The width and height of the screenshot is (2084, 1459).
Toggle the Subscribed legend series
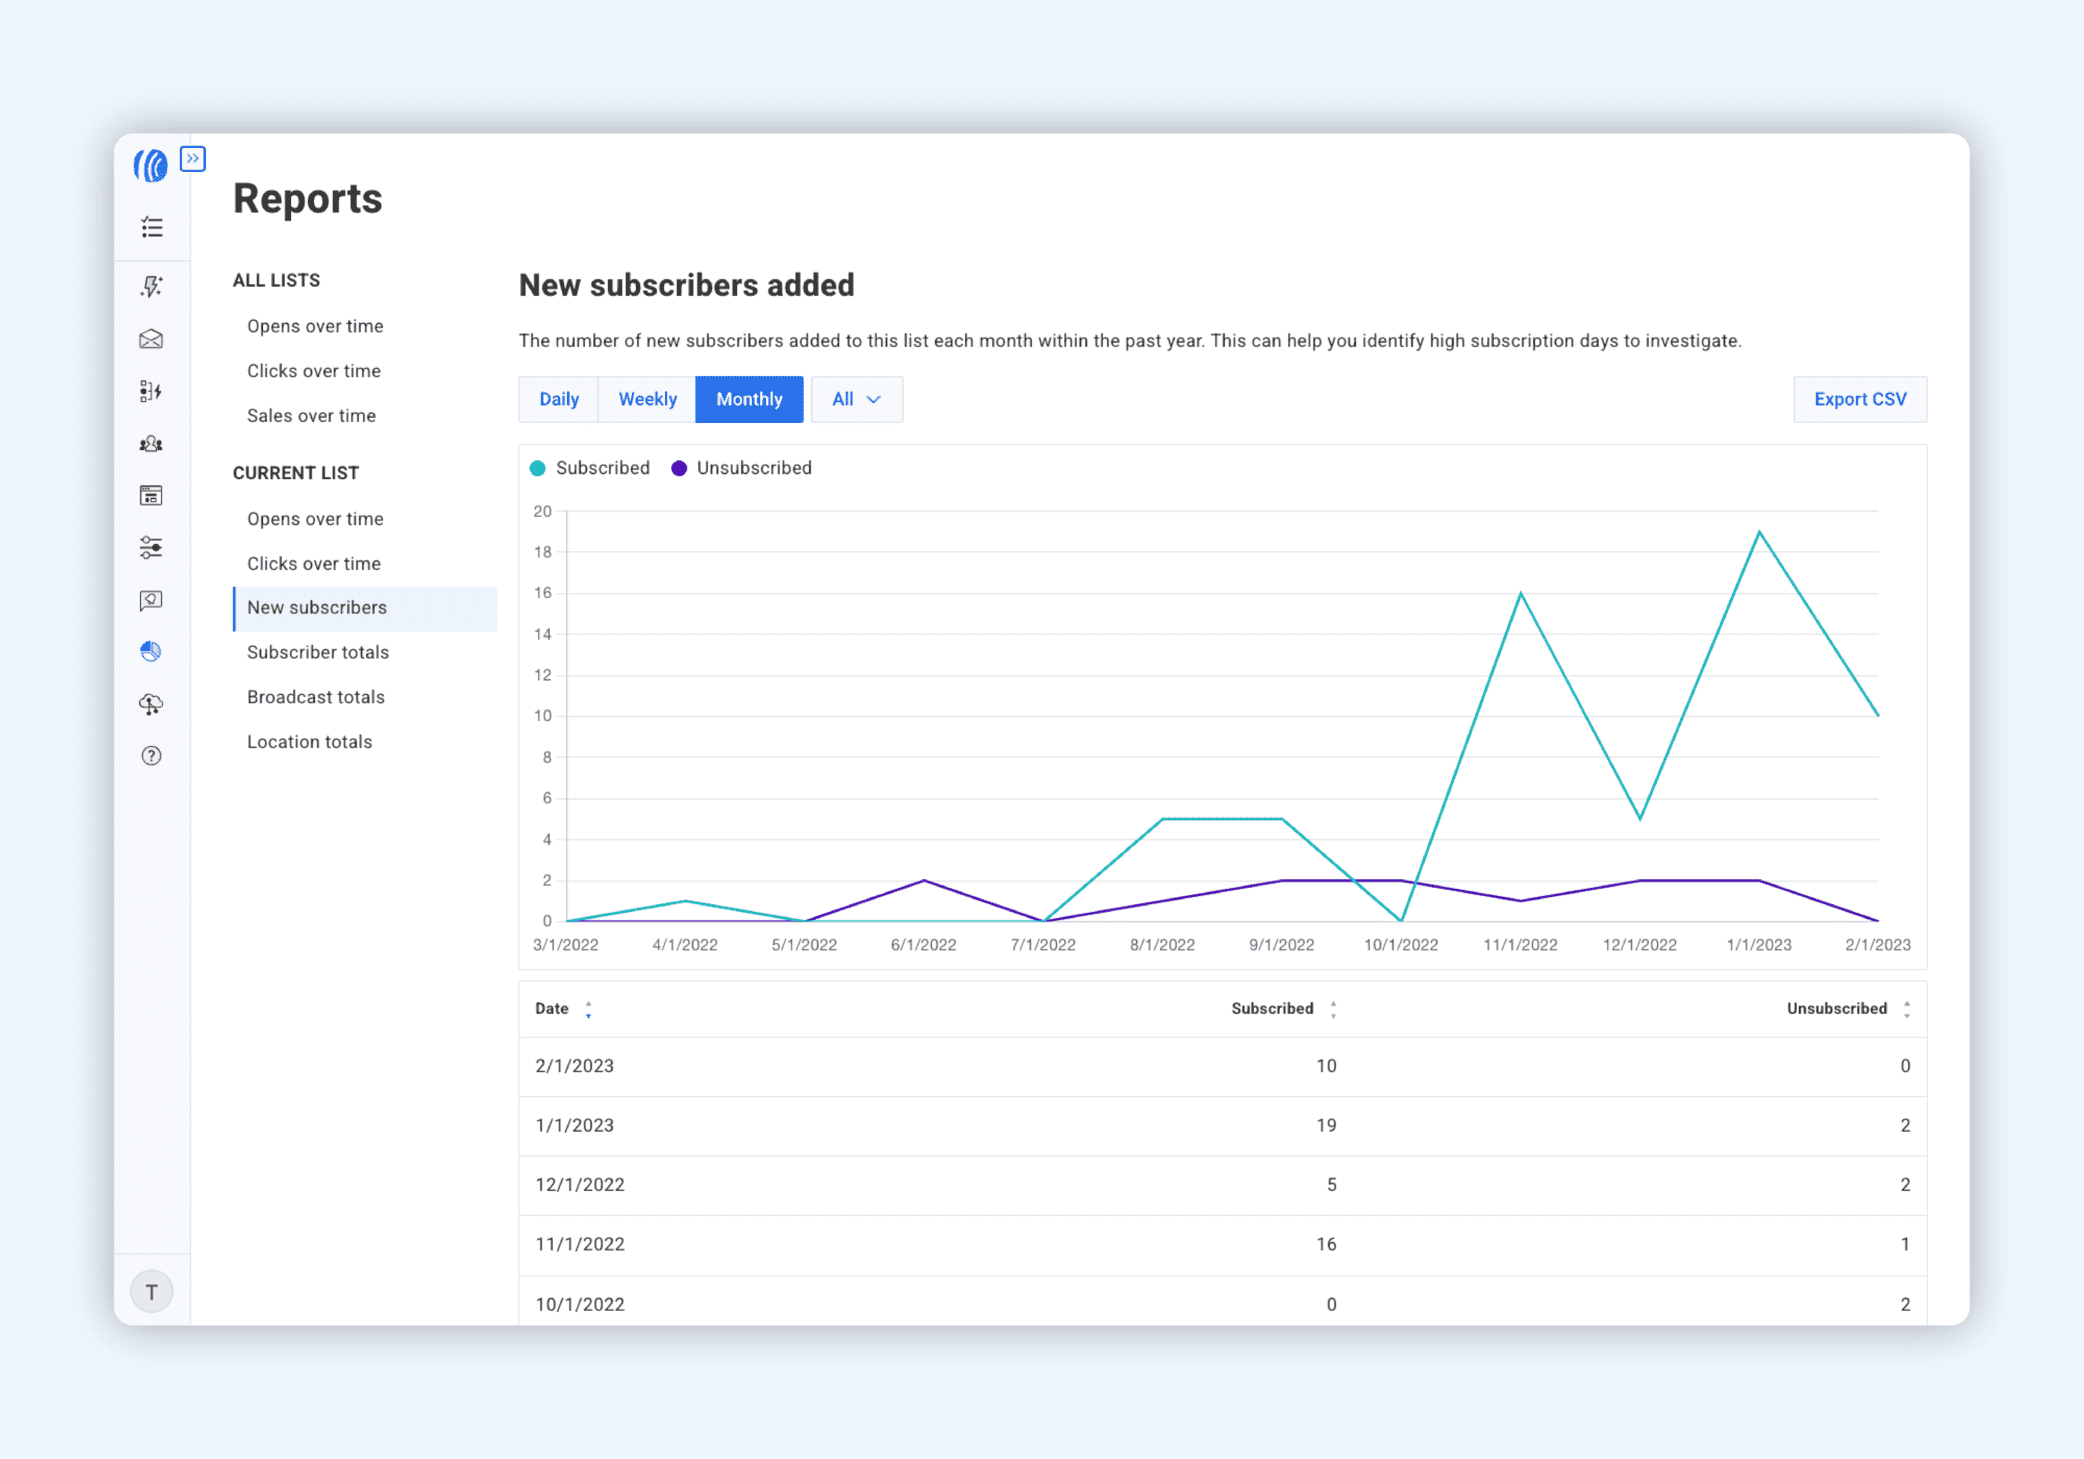[590, 468]
